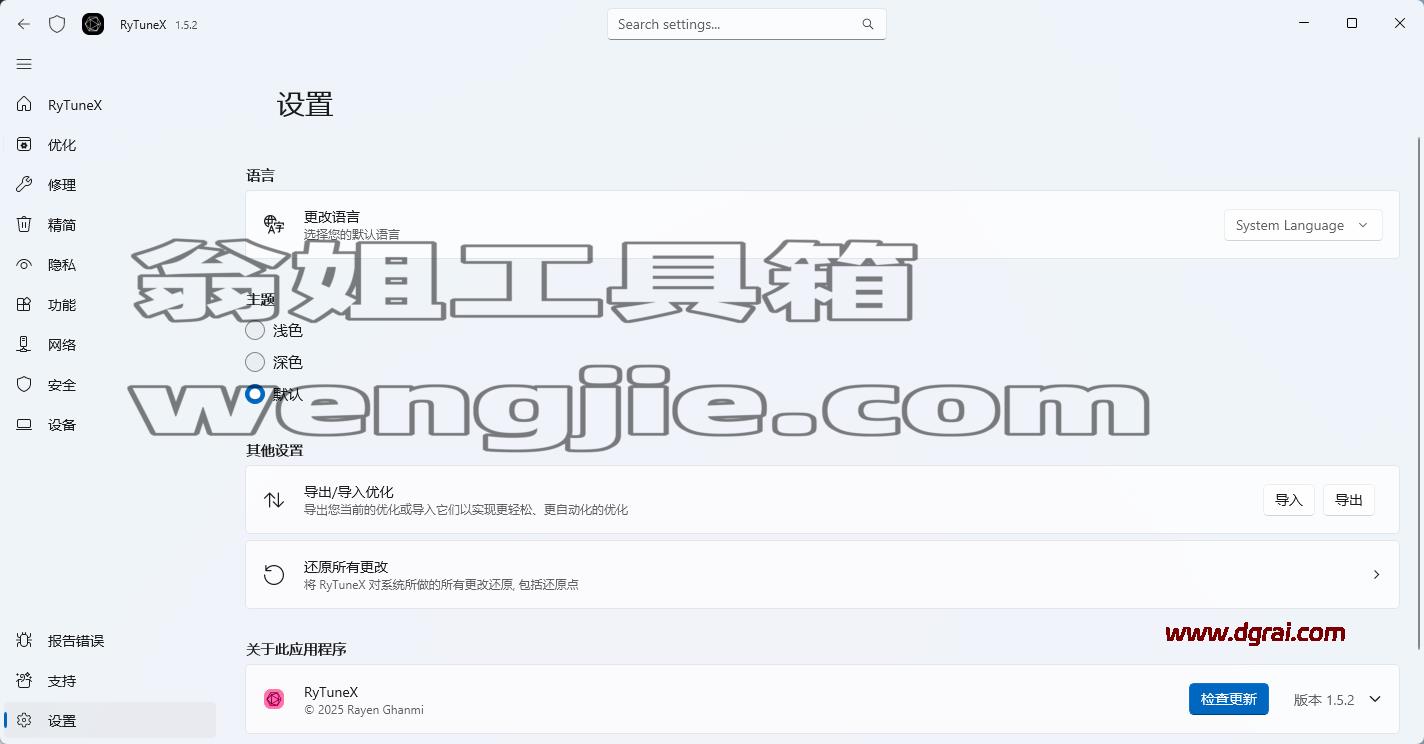The width and height of the screenshot is (1424, 744).
Task: Click the 还原所有更改 title text
Action: pyautogui.click(x=346, y=566)
